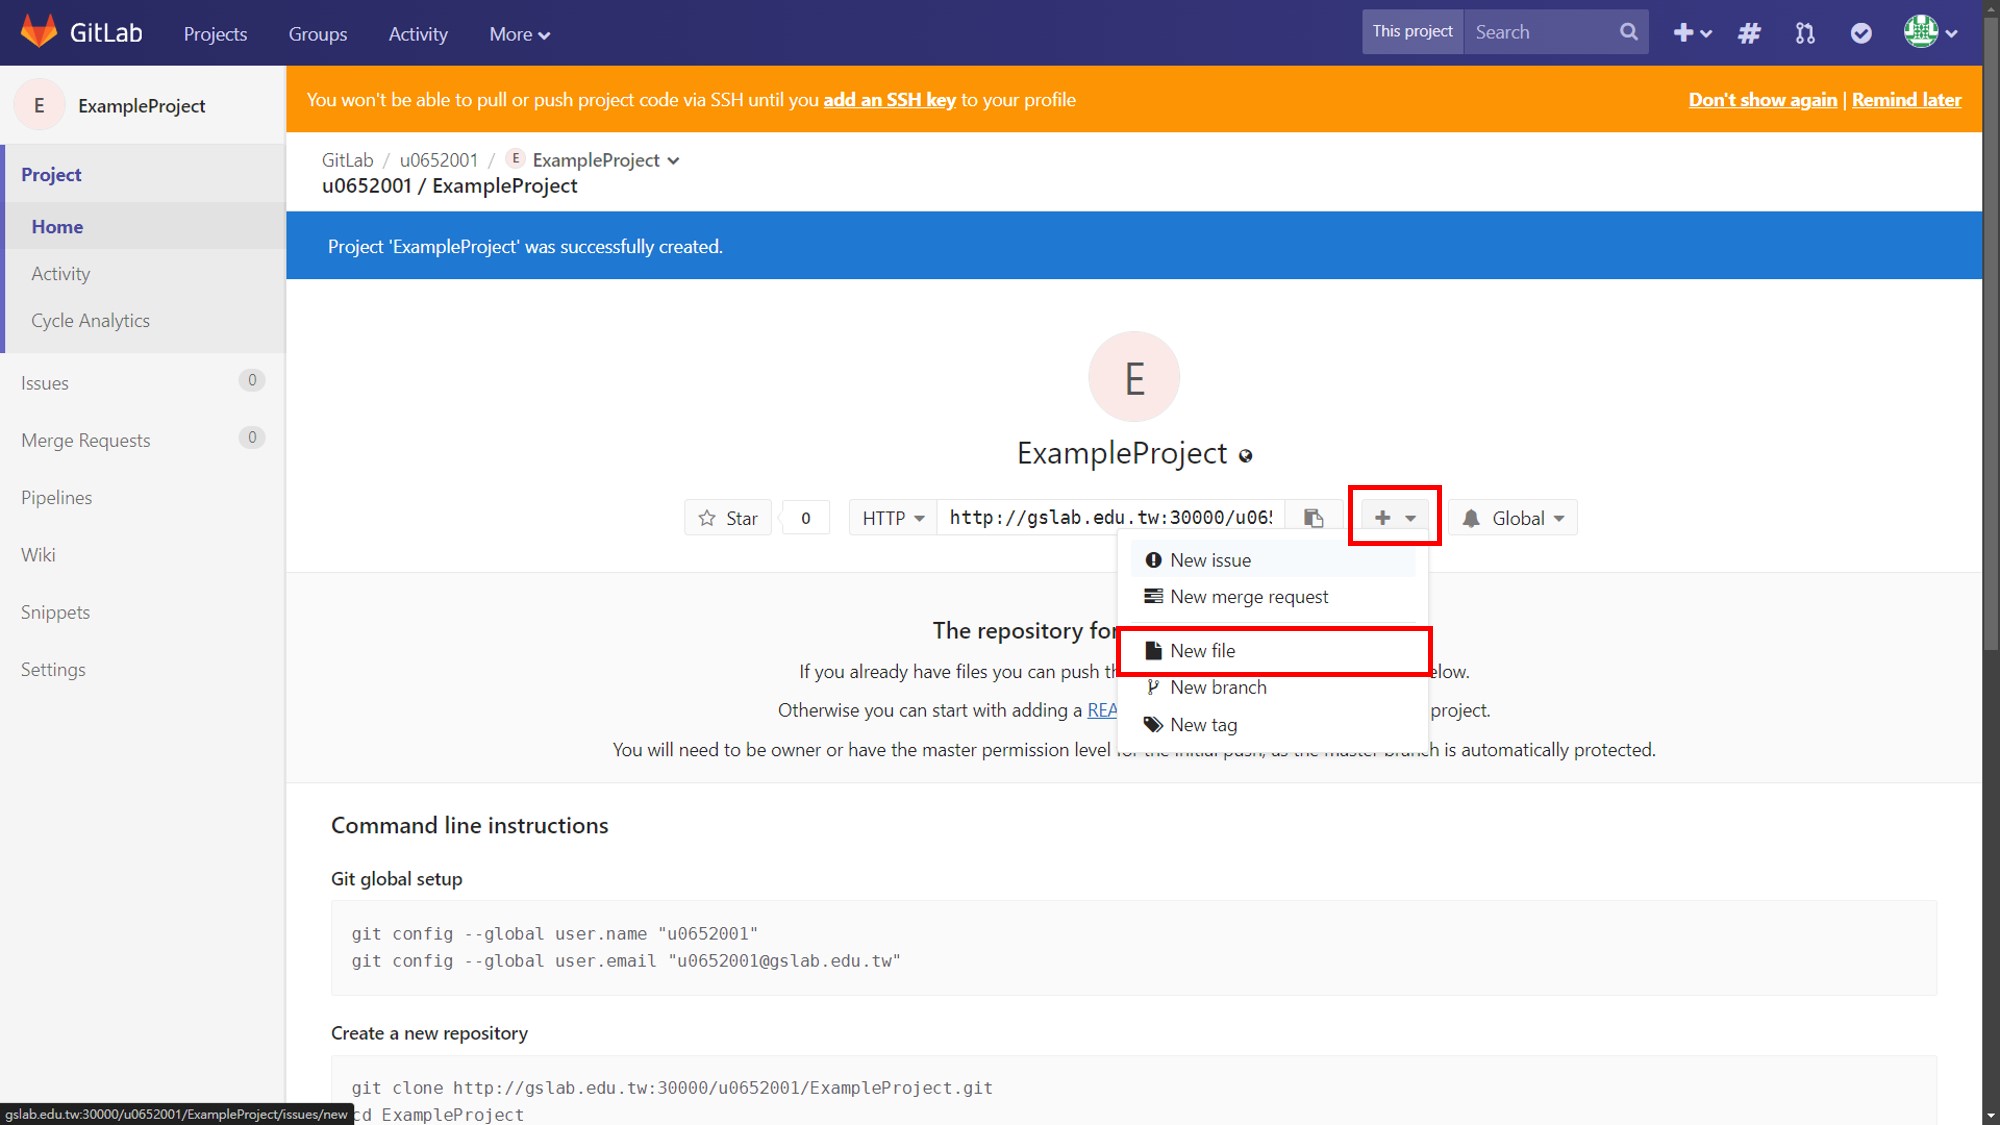Click the git config user.email line

coord(626,961)
